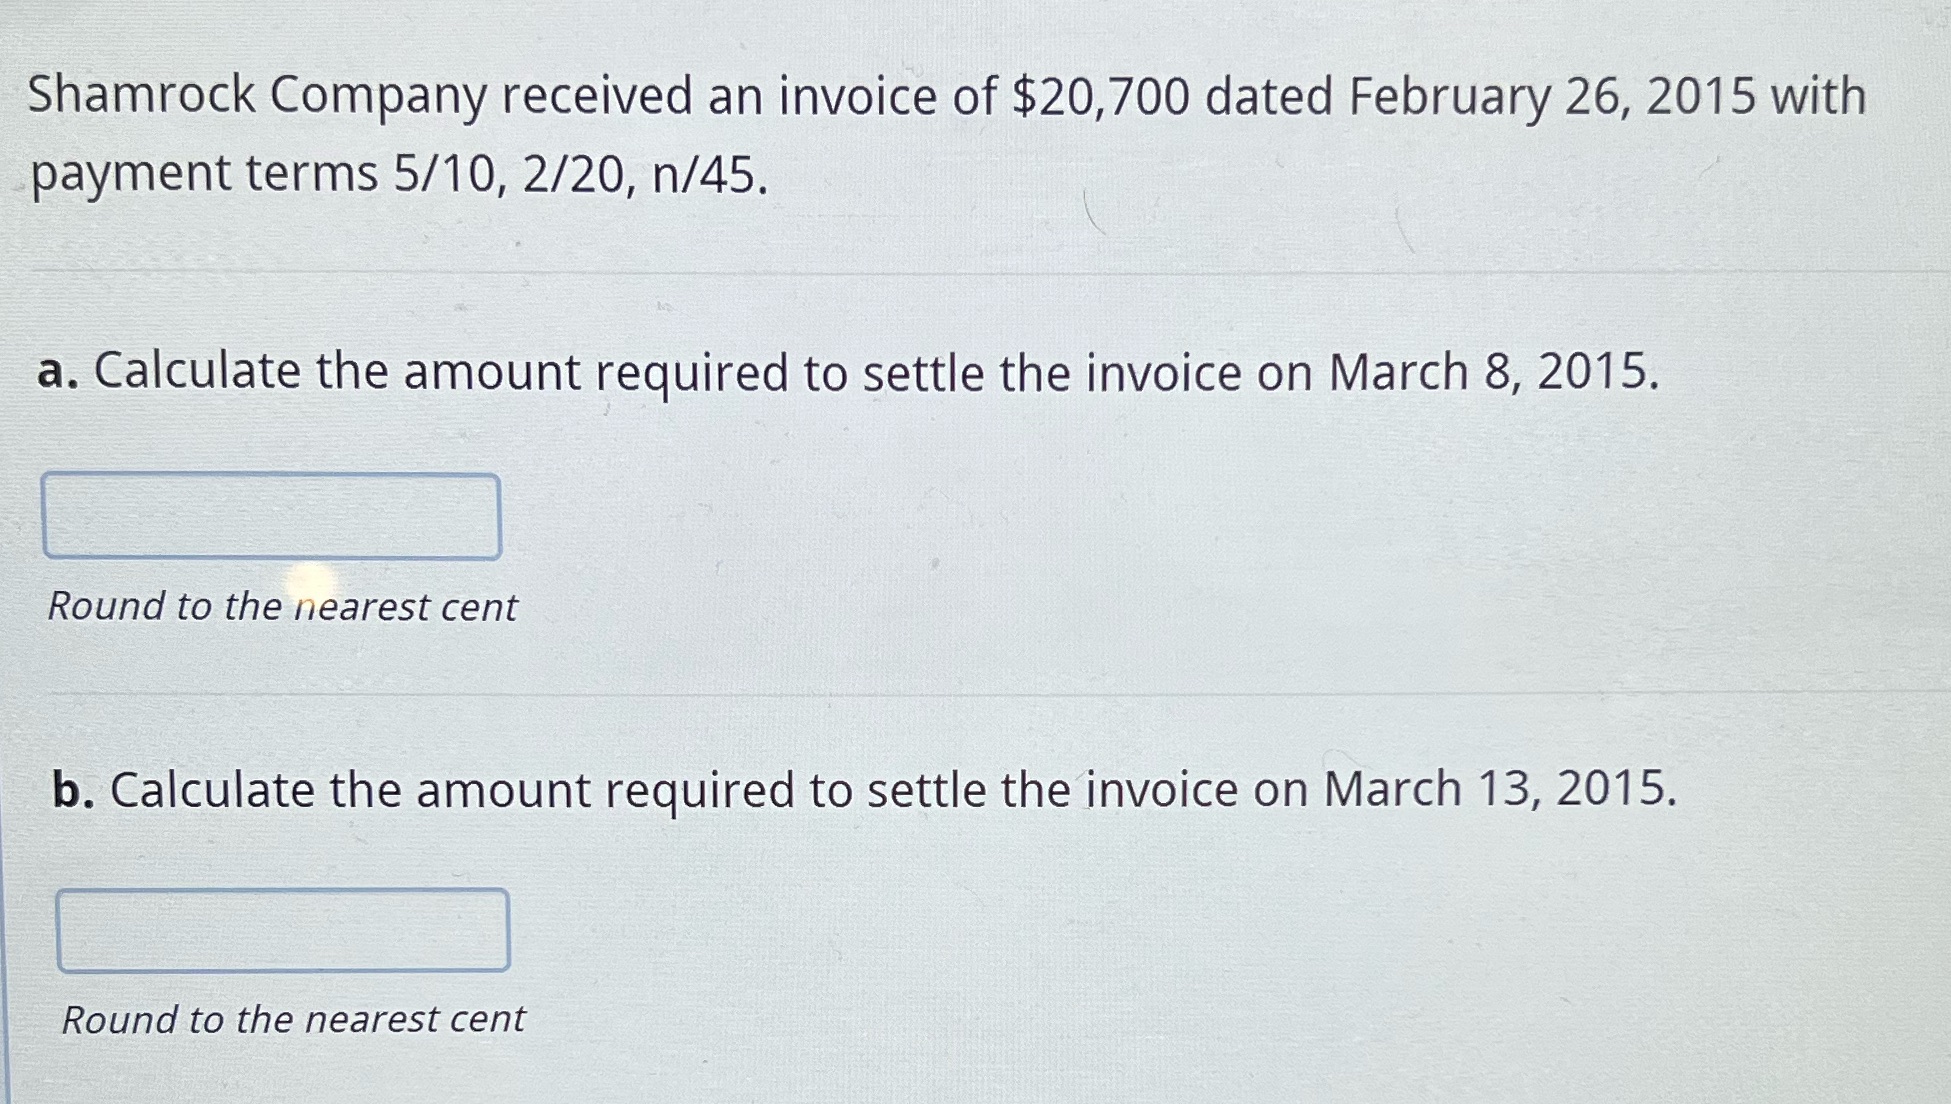Click the bold 'a.' question label
The width and height of the screenshot is (1951, 1104).
(x=57, y=372)
